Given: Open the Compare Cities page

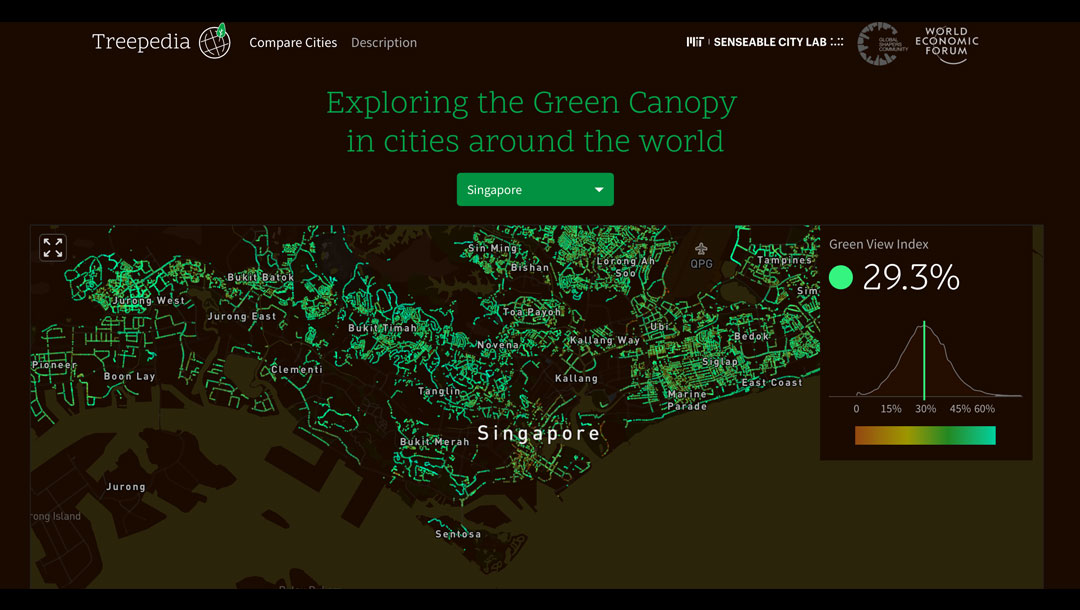Looking at the screenshot, I should (293, 43).
